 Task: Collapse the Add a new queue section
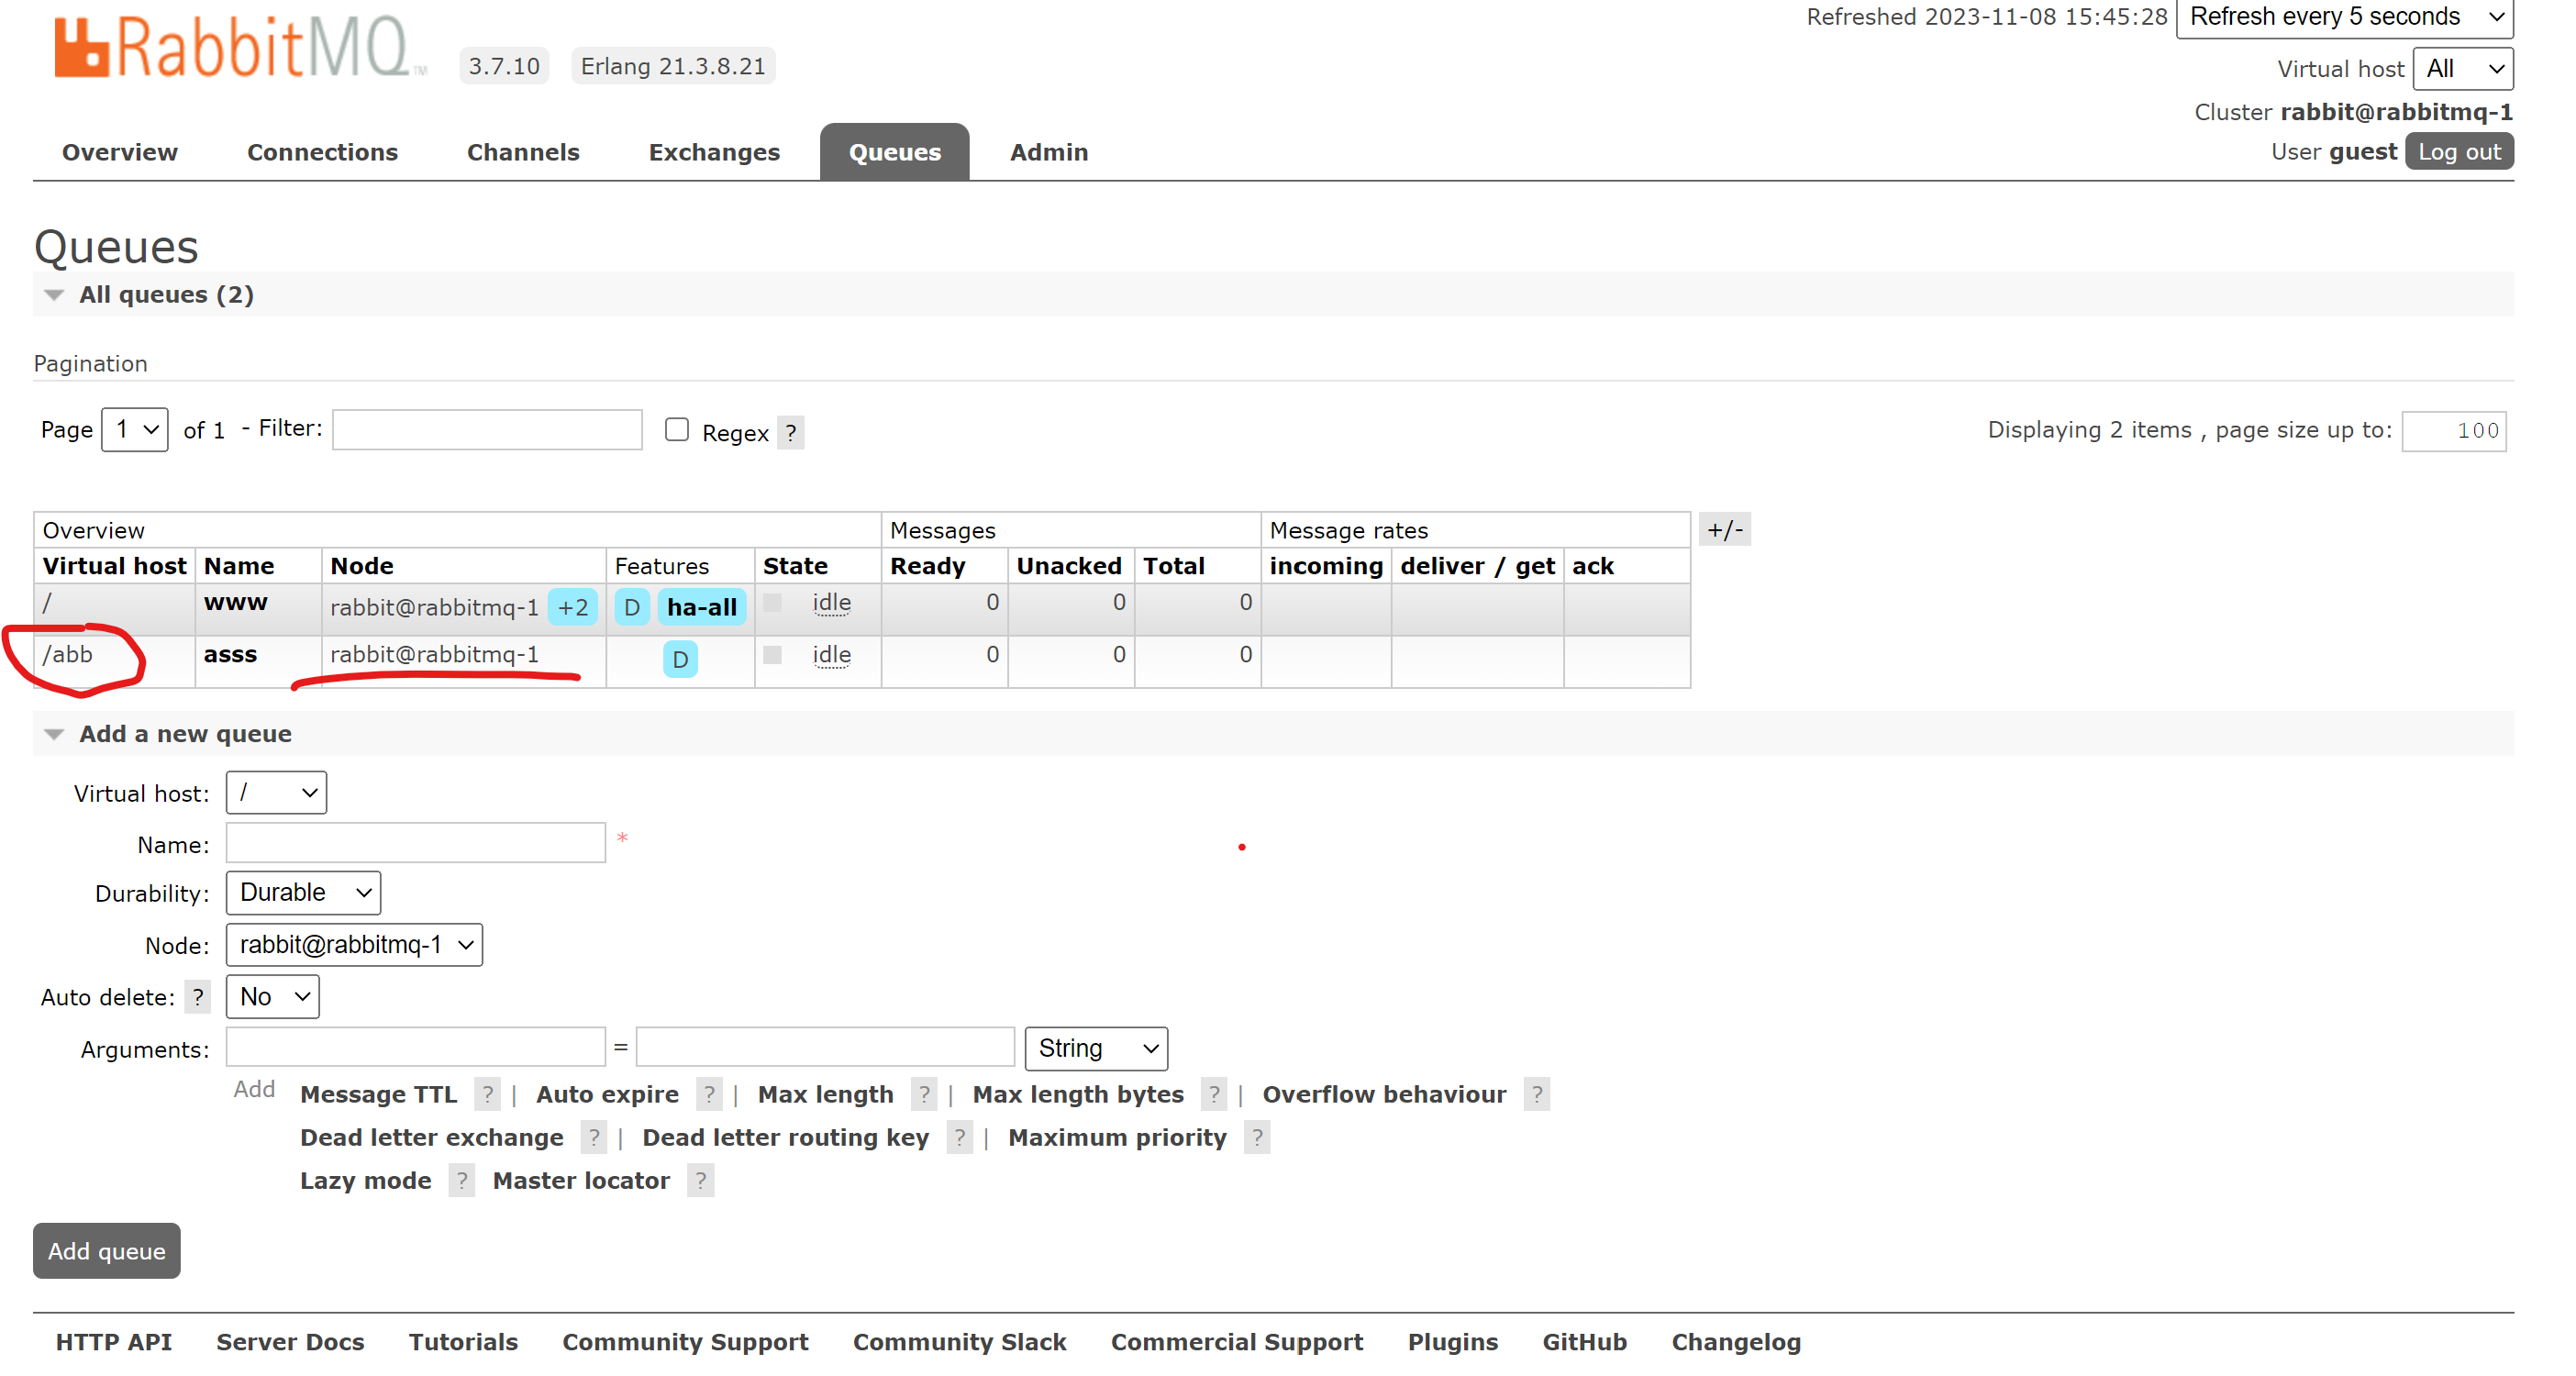click(x=185, y=733)
